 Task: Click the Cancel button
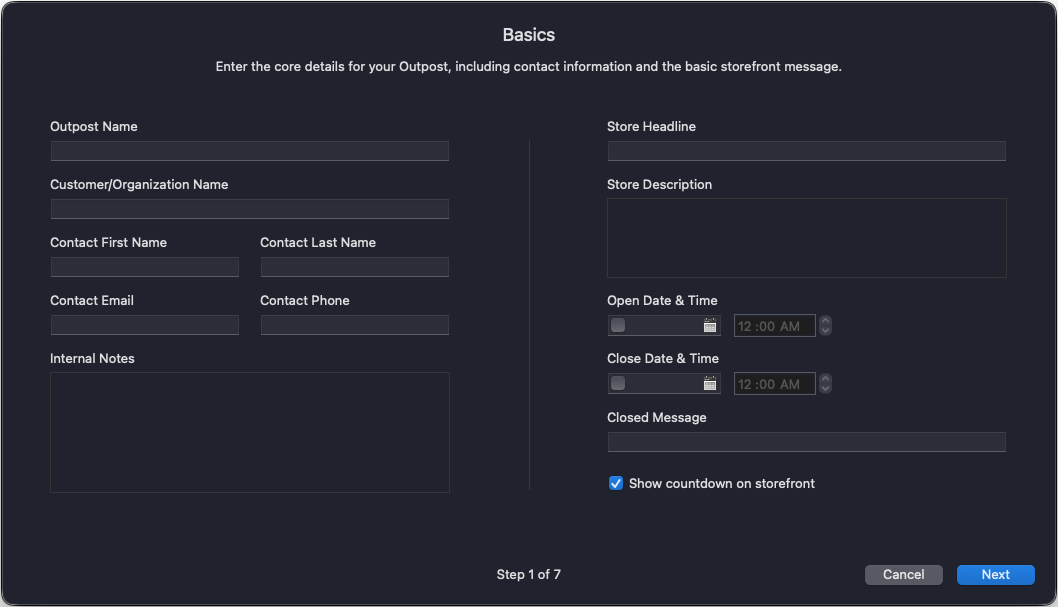pos(903,575)
